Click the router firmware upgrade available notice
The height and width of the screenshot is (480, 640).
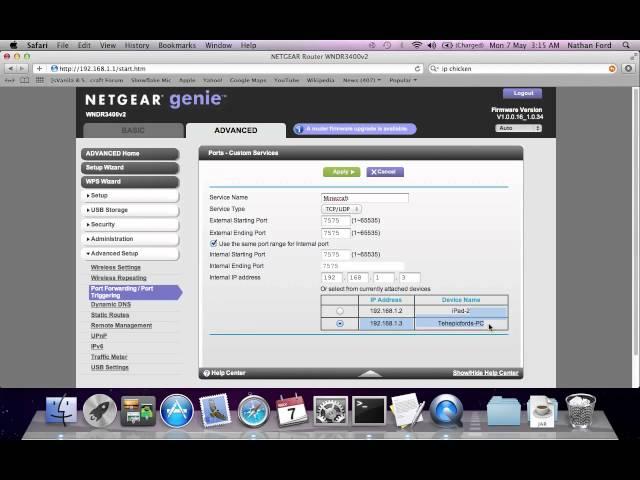coord(354,129)
